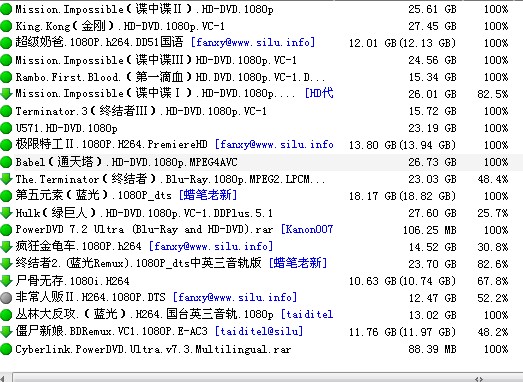Image resolution: width=523 pixels, height=382 pixels.
Task: Click the 13.02 GB size value
Action: [x=432, y=315]
